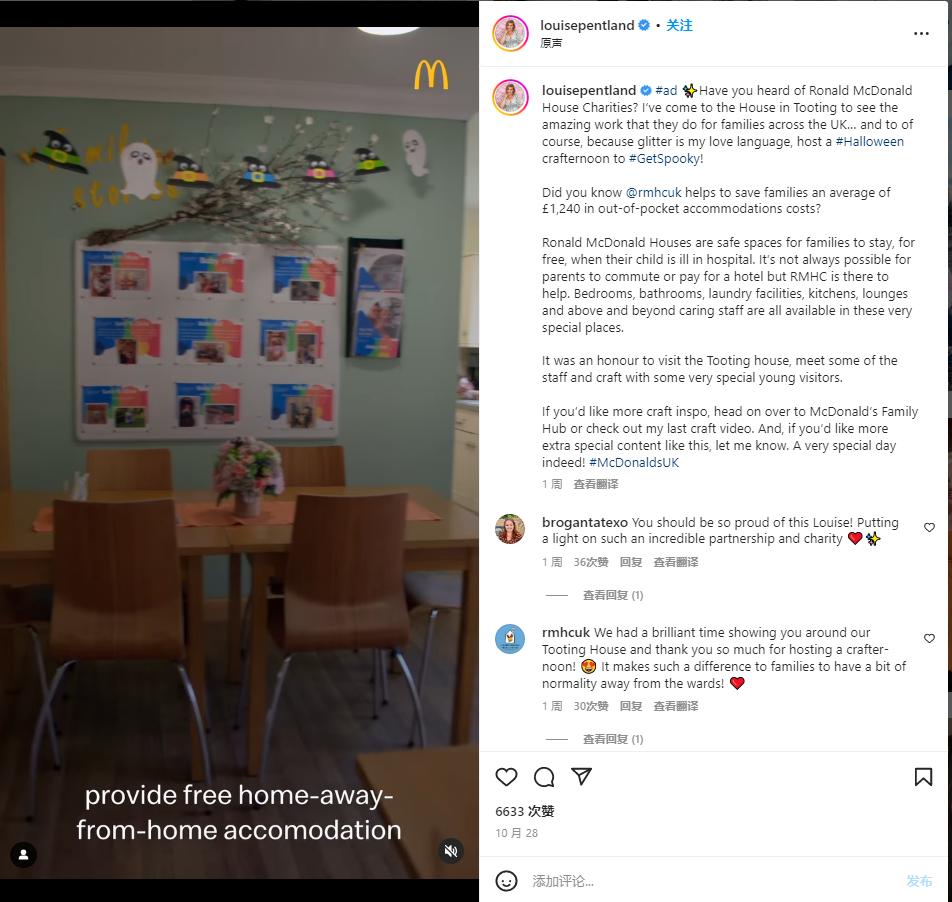Reply to rmhcuk's comment

[631, 706]
